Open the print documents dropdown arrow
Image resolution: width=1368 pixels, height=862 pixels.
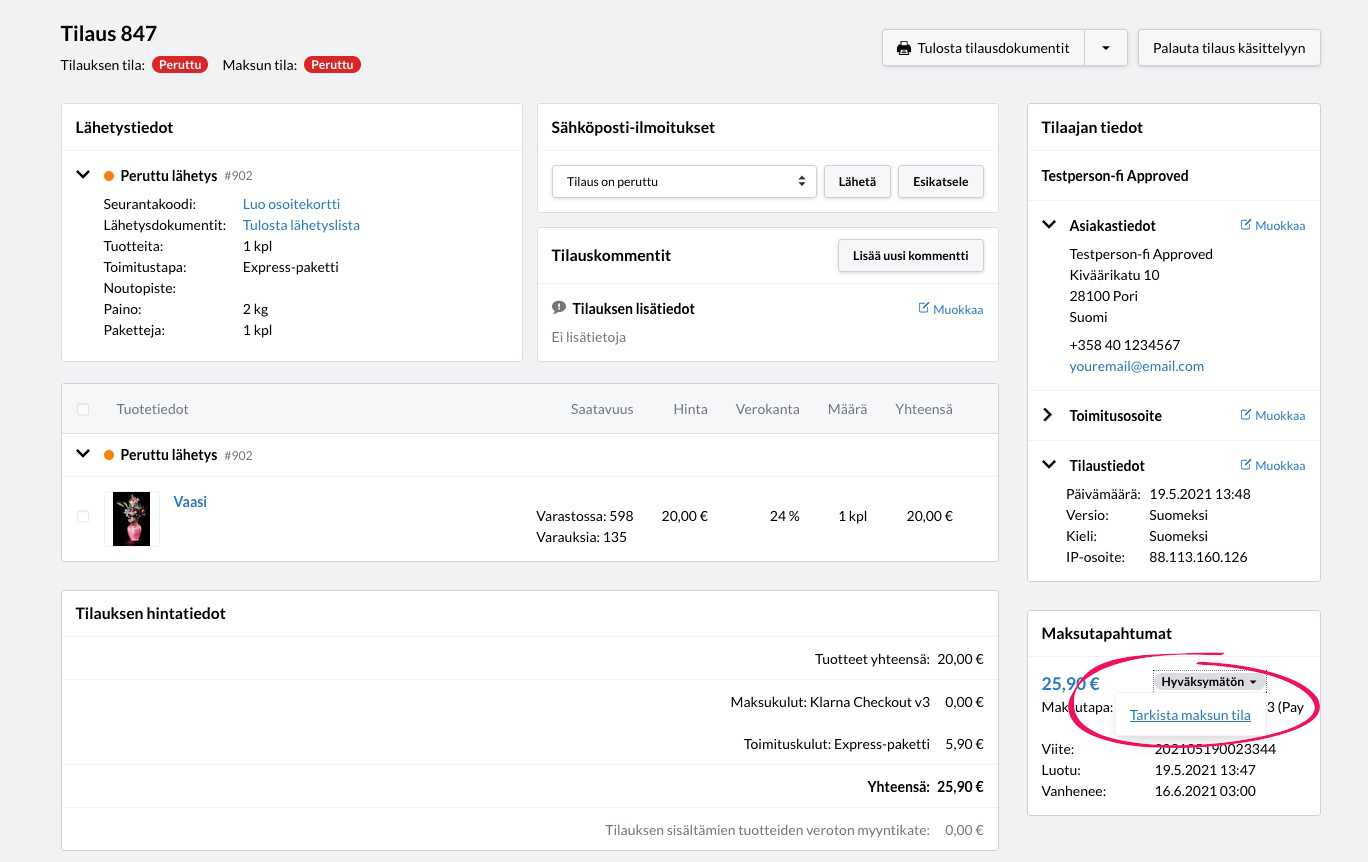[x=1106, y=48]
